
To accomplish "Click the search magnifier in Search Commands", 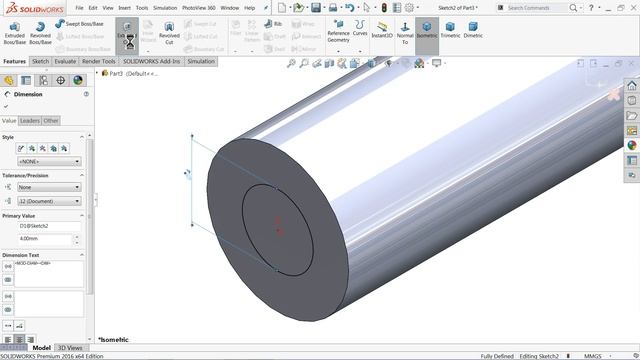I will [573, 7].
